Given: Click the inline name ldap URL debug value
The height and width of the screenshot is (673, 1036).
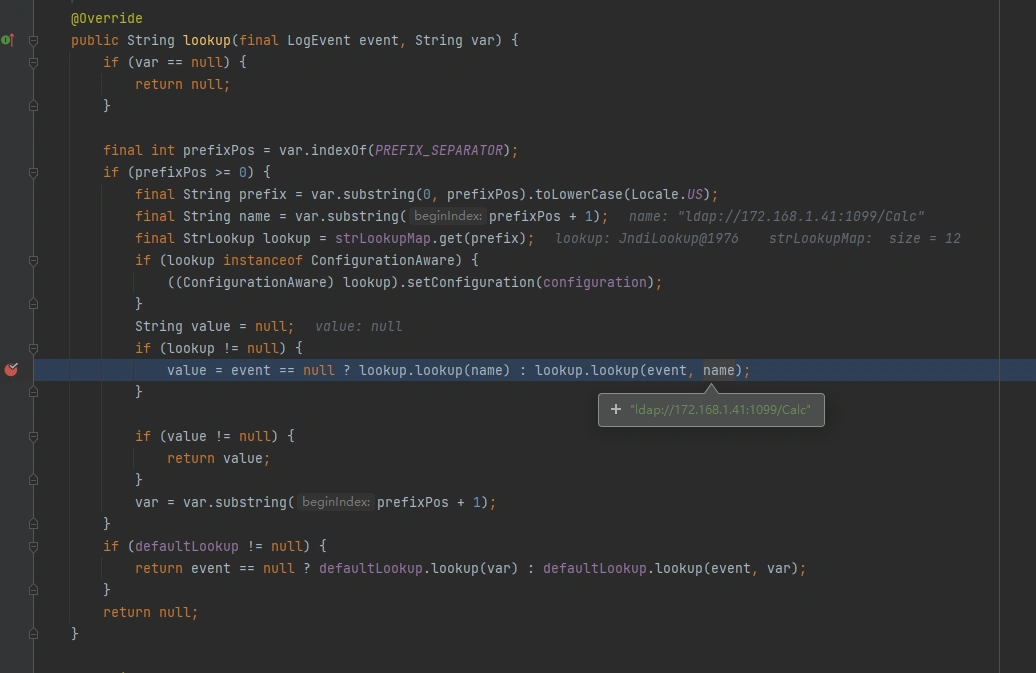Looking at the screenshot, I should 776,216.
